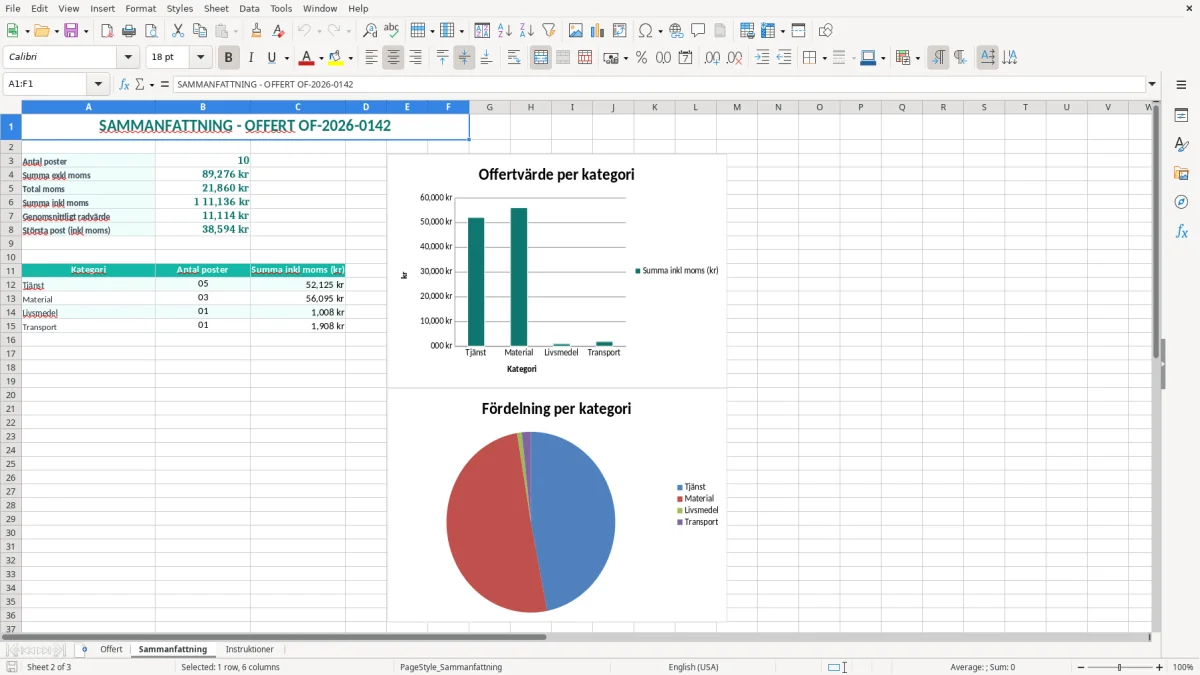Viewport: 1200px width, 675px height.
Task: Cut the selection with scissors icon
Action: (178, 31)
